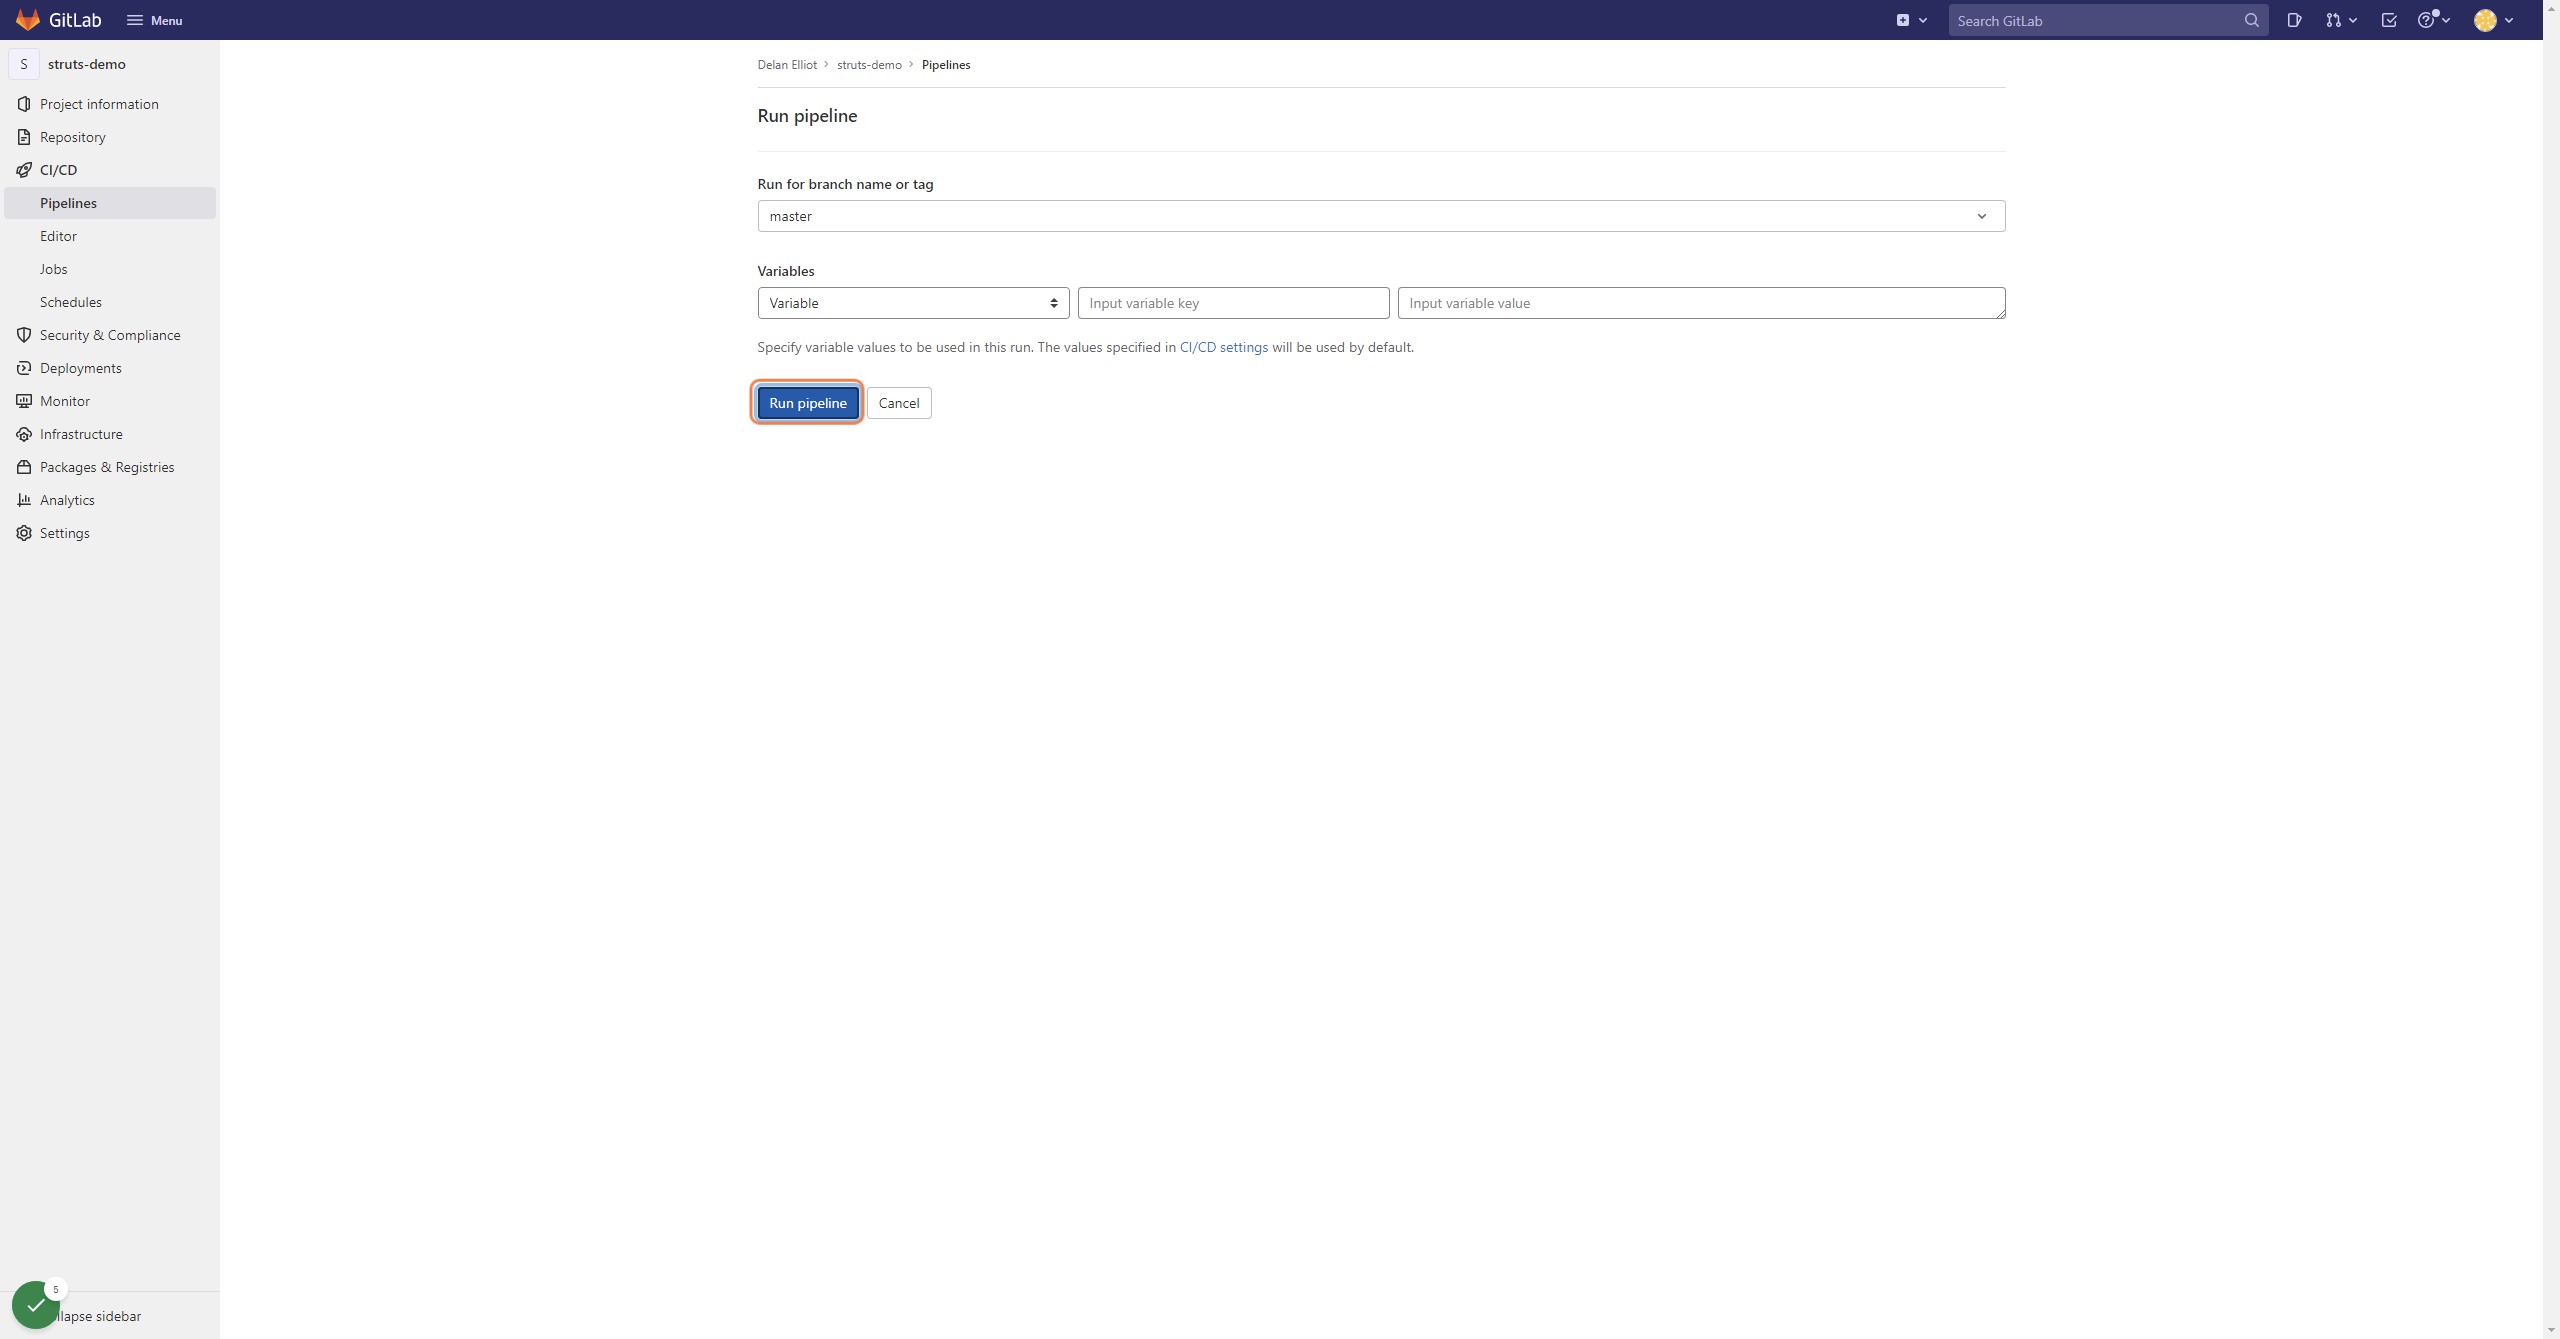
Task: Open the merge requests dropdown
Action: 2341,20
